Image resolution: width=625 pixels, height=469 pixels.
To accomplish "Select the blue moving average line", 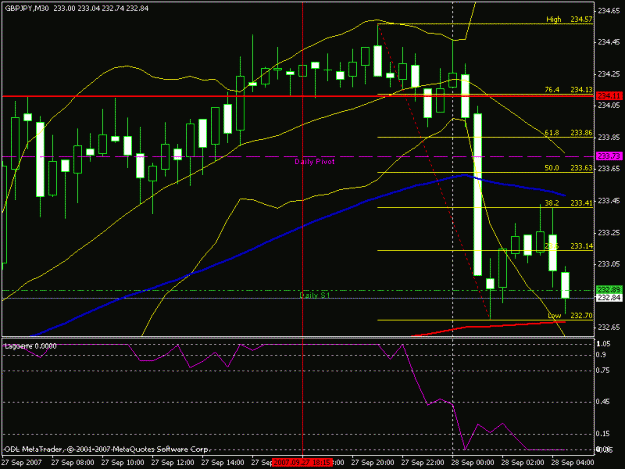I will [x=303, y=226].
